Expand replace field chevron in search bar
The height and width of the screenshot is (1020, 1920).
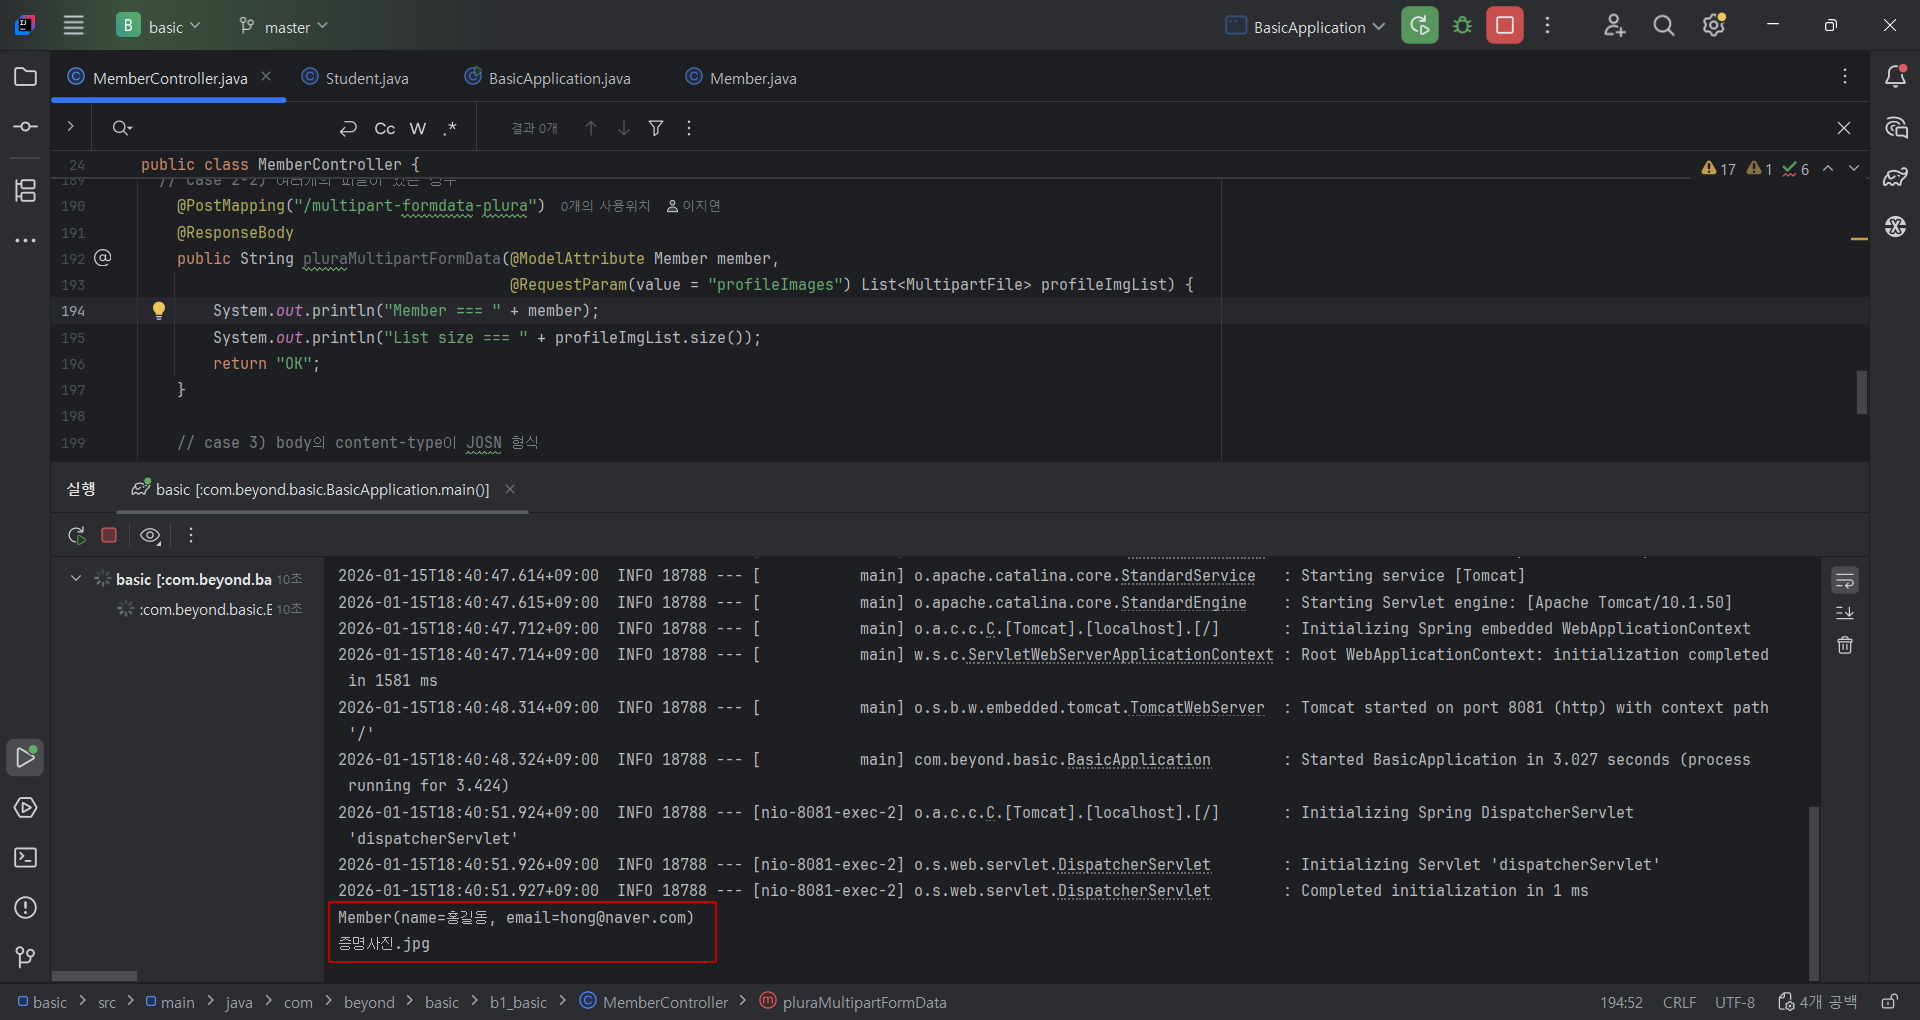(x=70, y=127)
